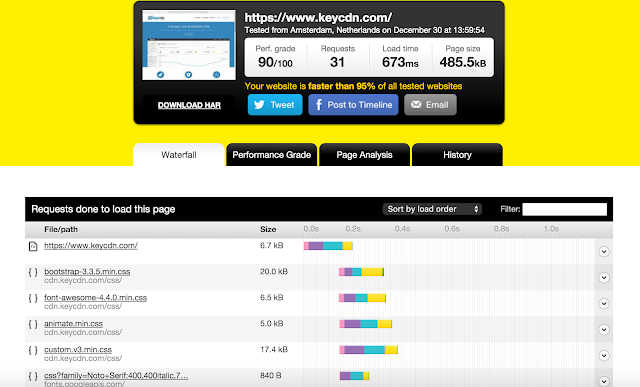The image size is (640, 387).
Task: Click the 840 B size cell
Action: 271,376
